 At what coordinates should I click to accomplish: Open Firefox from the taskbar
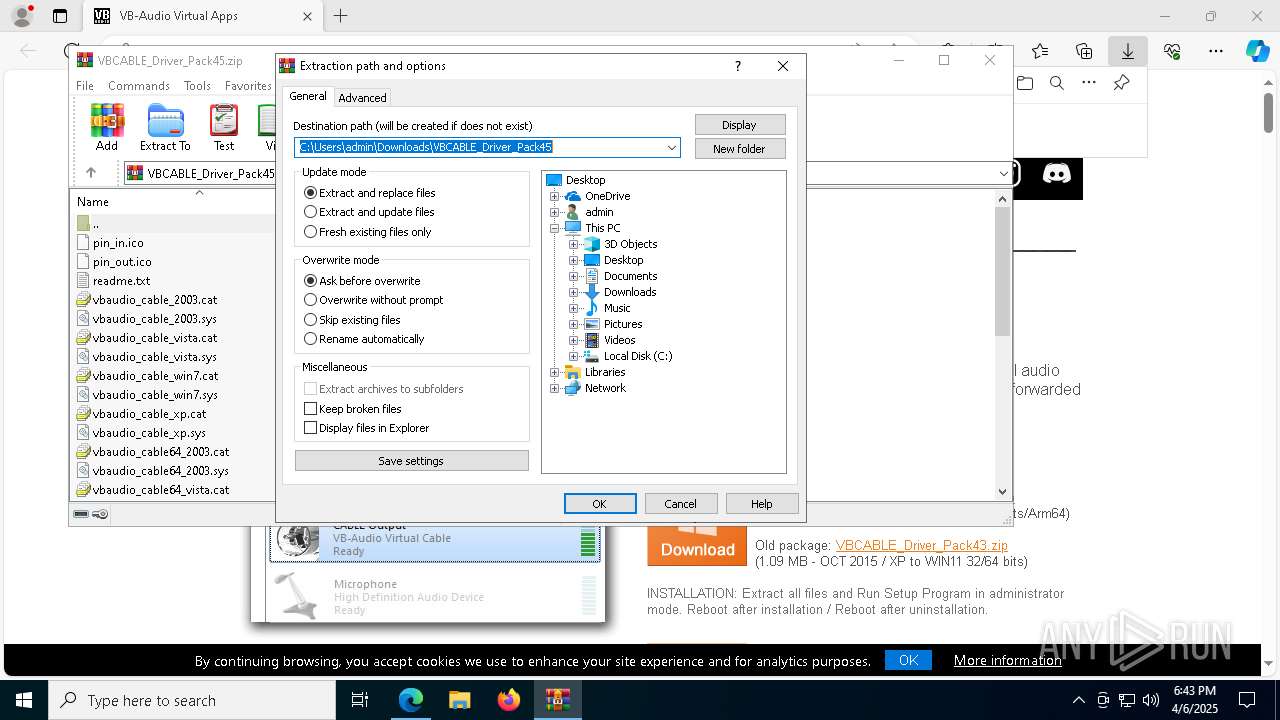[509, 700]
